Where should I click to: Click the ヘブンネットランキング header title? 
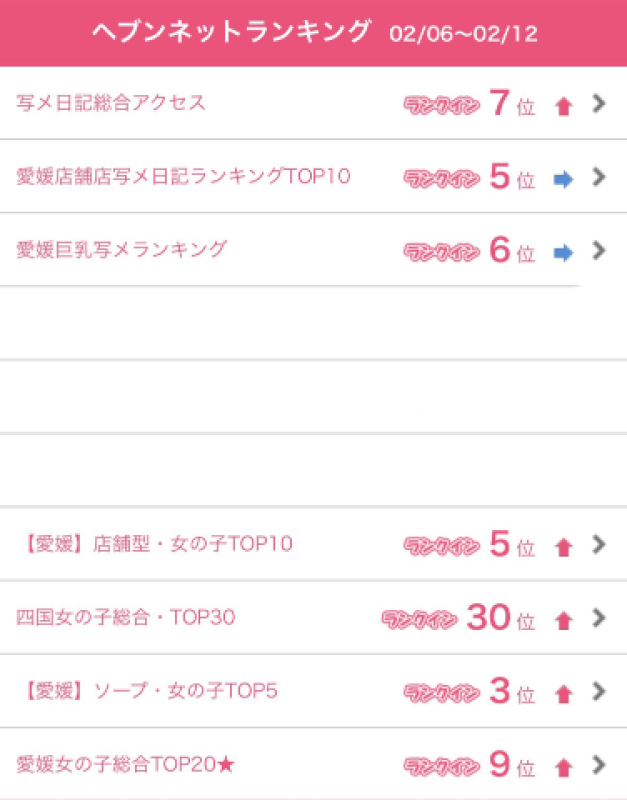(231, 32)
